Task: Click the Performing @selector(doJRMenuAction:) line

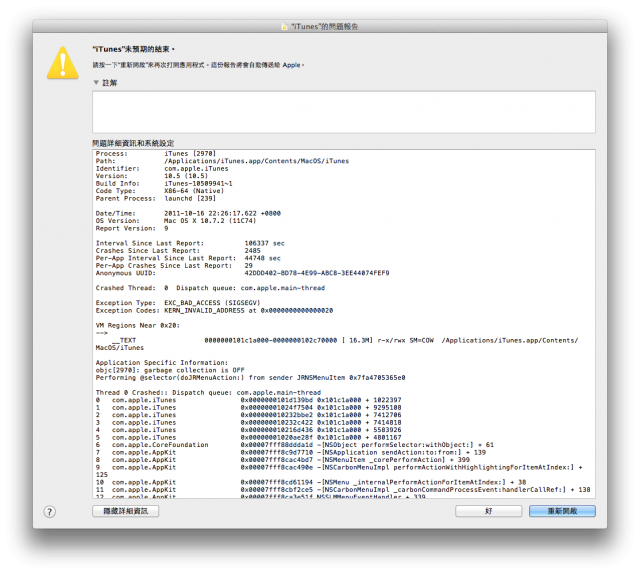Action: click(x=251, y=378)
